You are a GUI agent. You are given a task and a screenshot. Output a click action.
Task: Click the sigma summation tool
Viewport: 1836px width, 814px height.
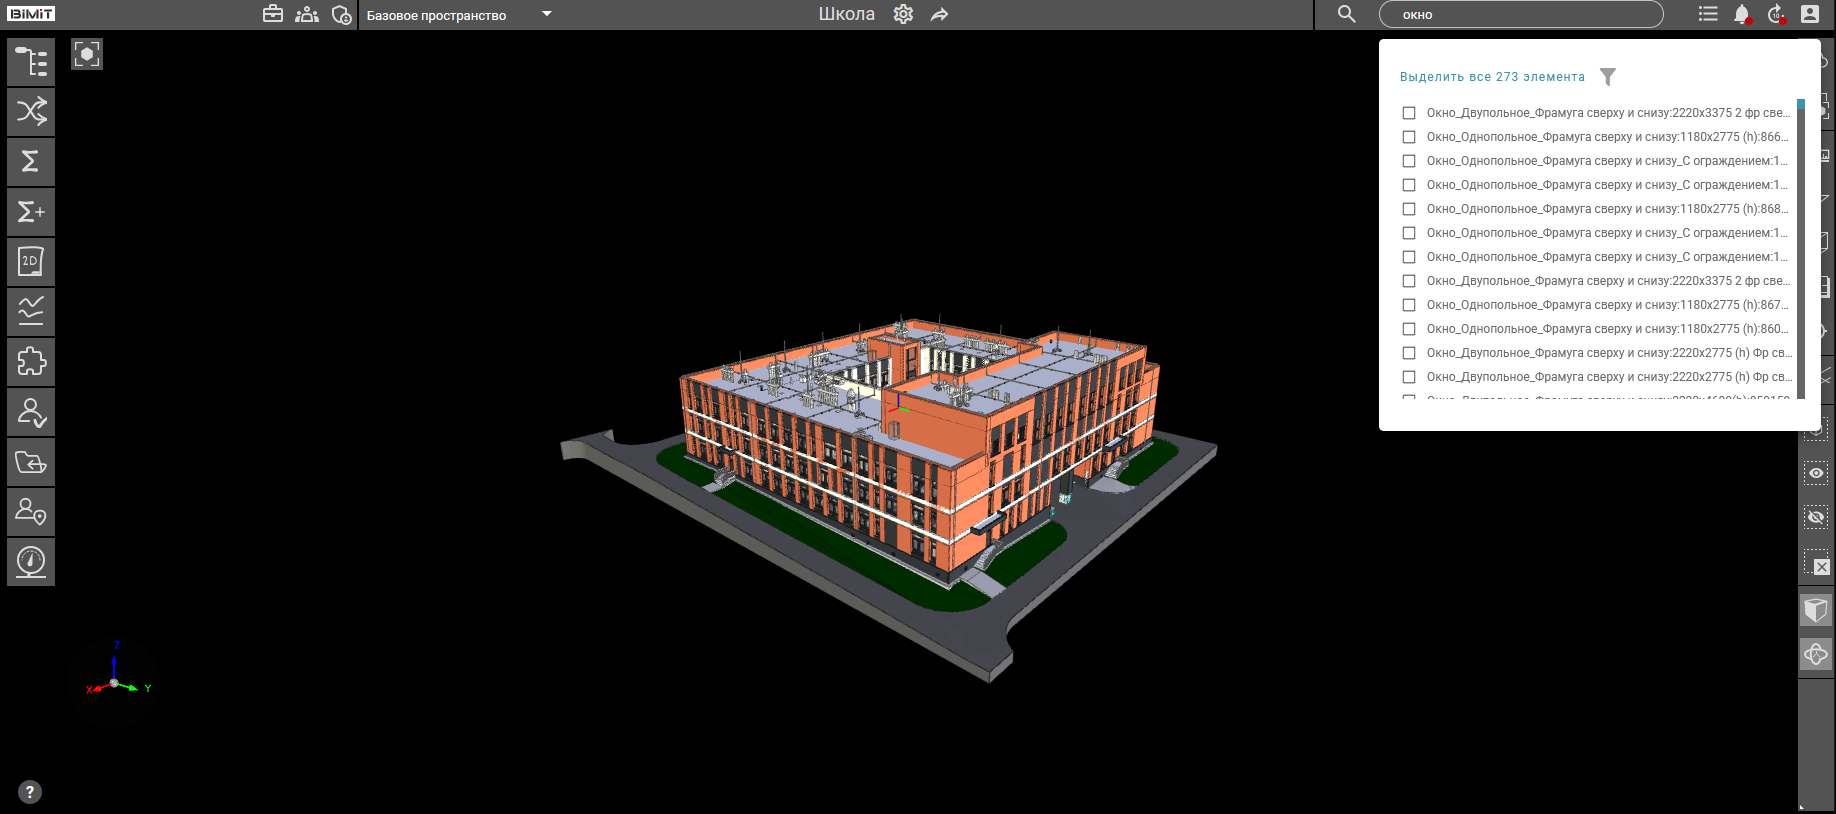[31, 162]
